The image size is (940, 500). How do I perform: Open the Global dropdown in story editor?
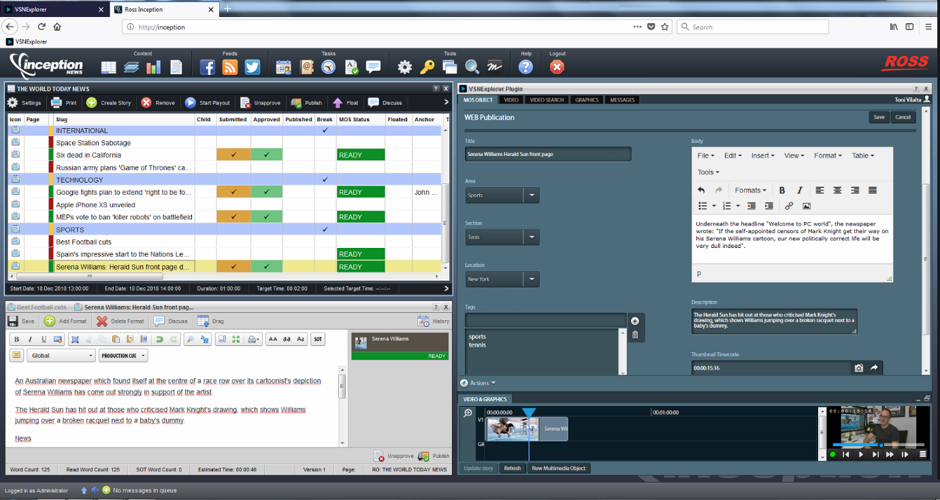pos(61,356)
